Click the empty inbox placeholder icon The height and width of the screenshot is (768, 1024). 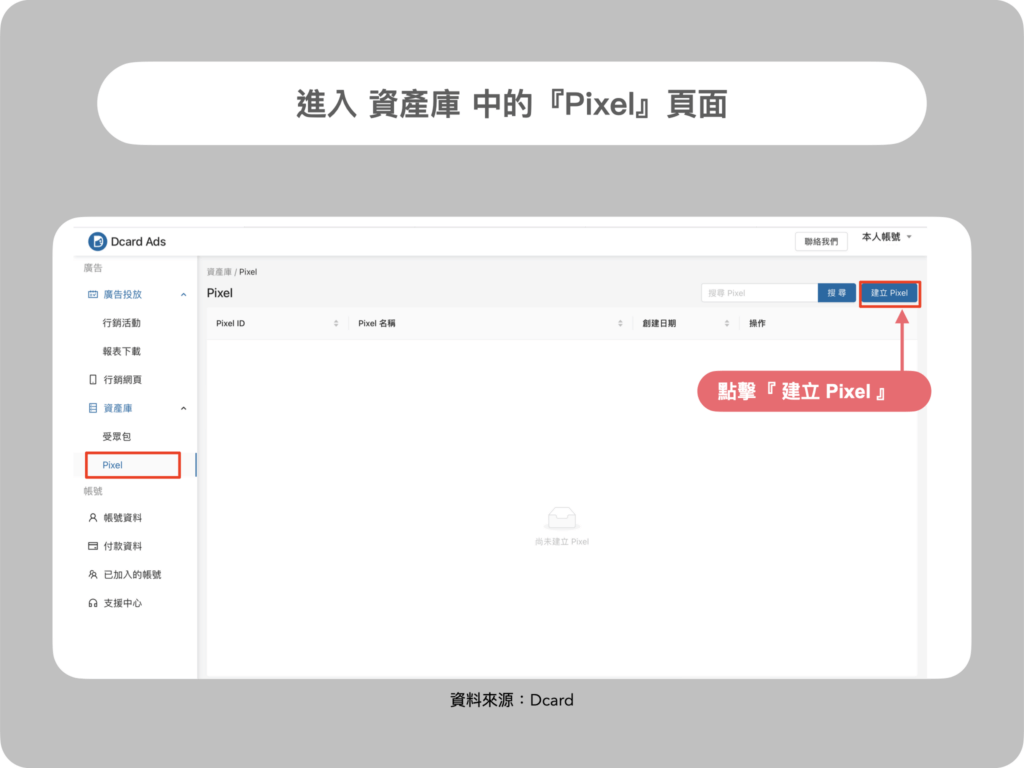tap(562, 518)
